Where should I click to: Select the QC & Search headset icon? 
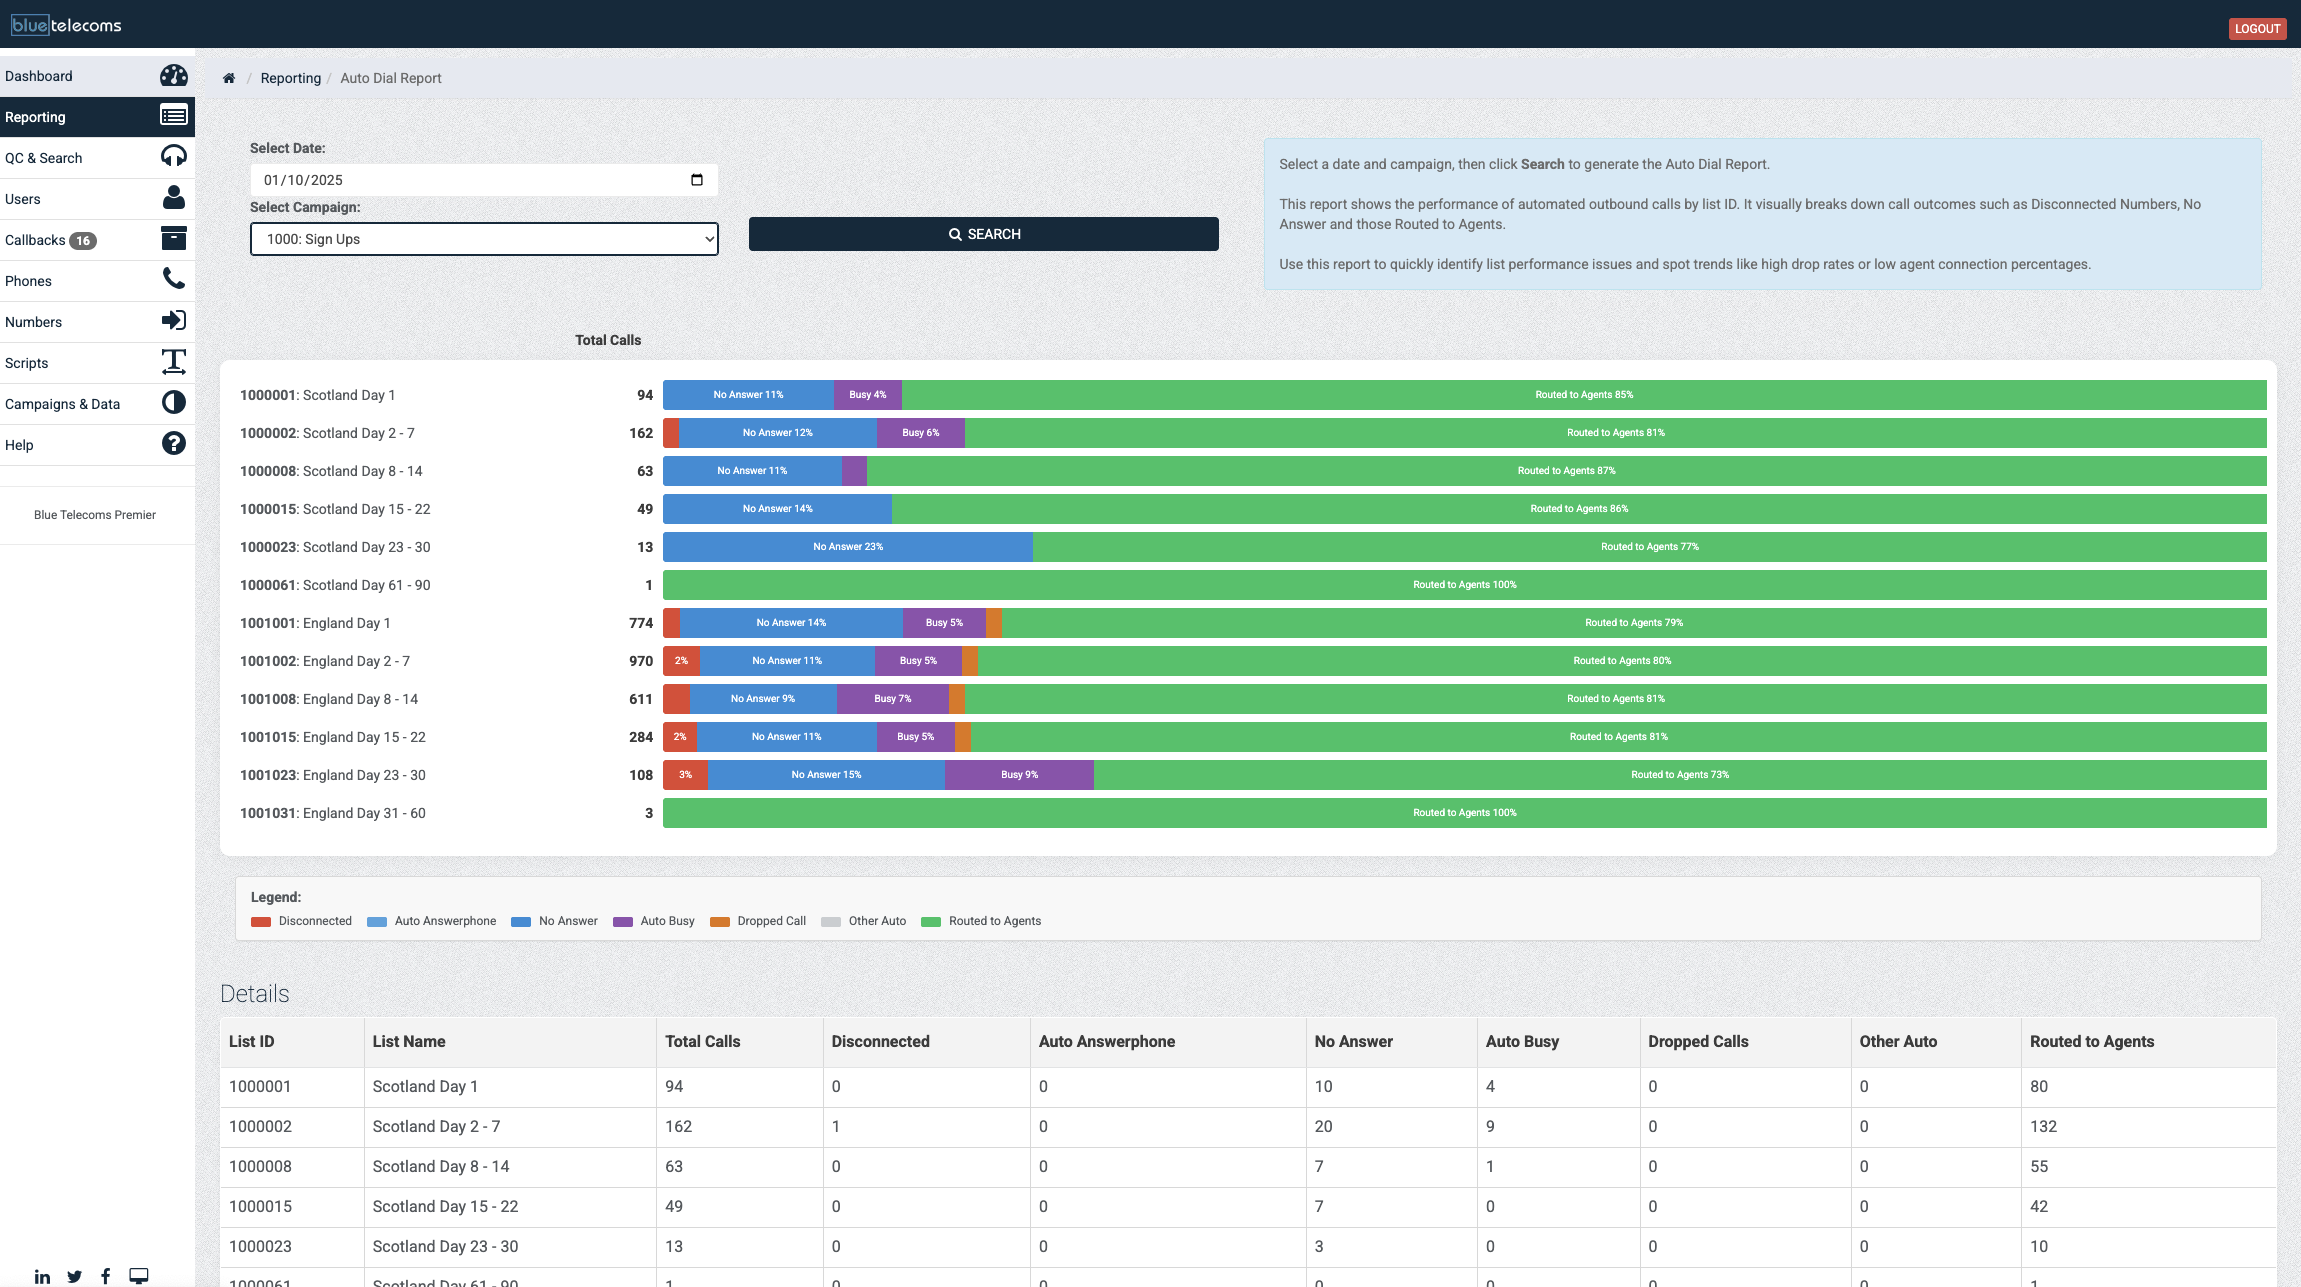[173, 156]
